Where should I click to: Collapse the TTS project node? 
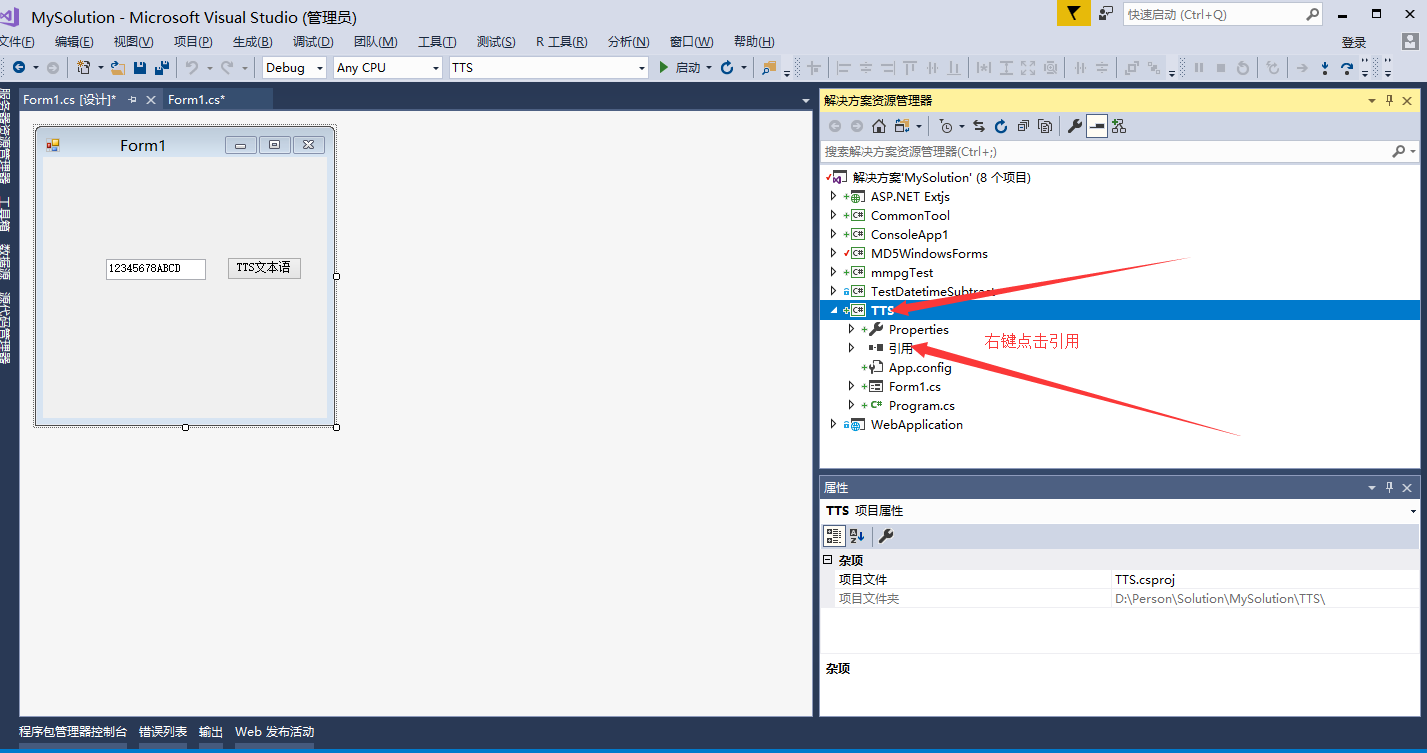(x=834, y=310)
